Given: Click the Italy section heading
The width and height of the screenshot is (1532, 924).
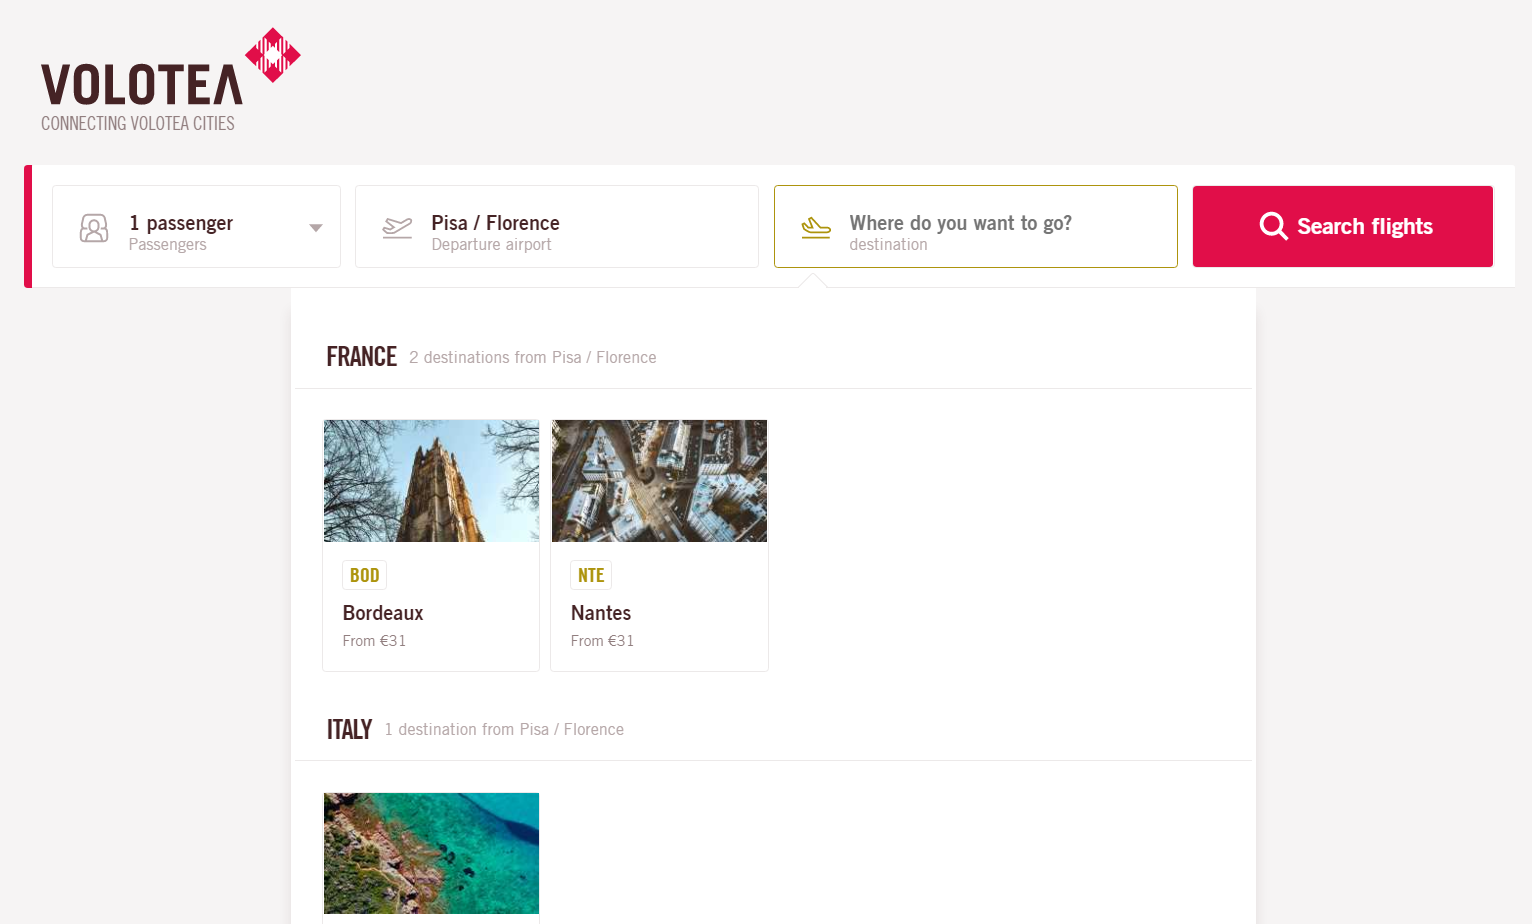Looking at the screenshot, I should pos(349,729).
